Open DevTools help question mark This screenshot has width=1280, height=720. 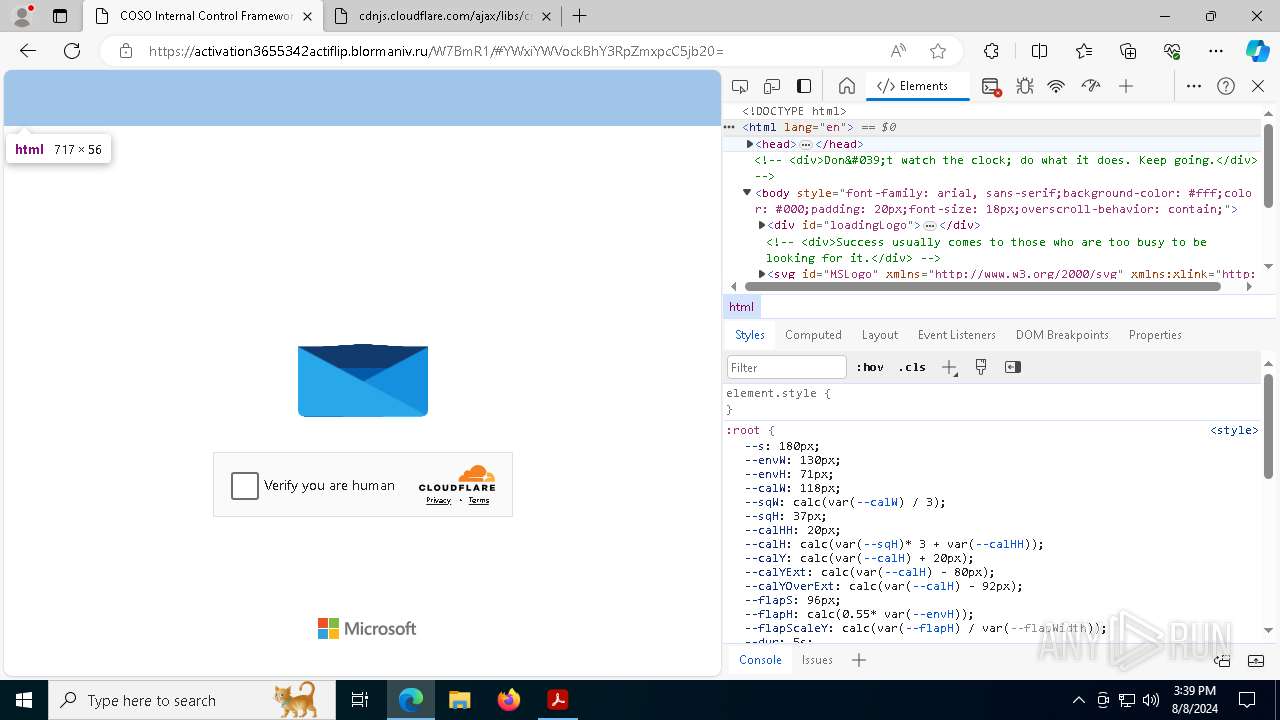point(1226,86)
